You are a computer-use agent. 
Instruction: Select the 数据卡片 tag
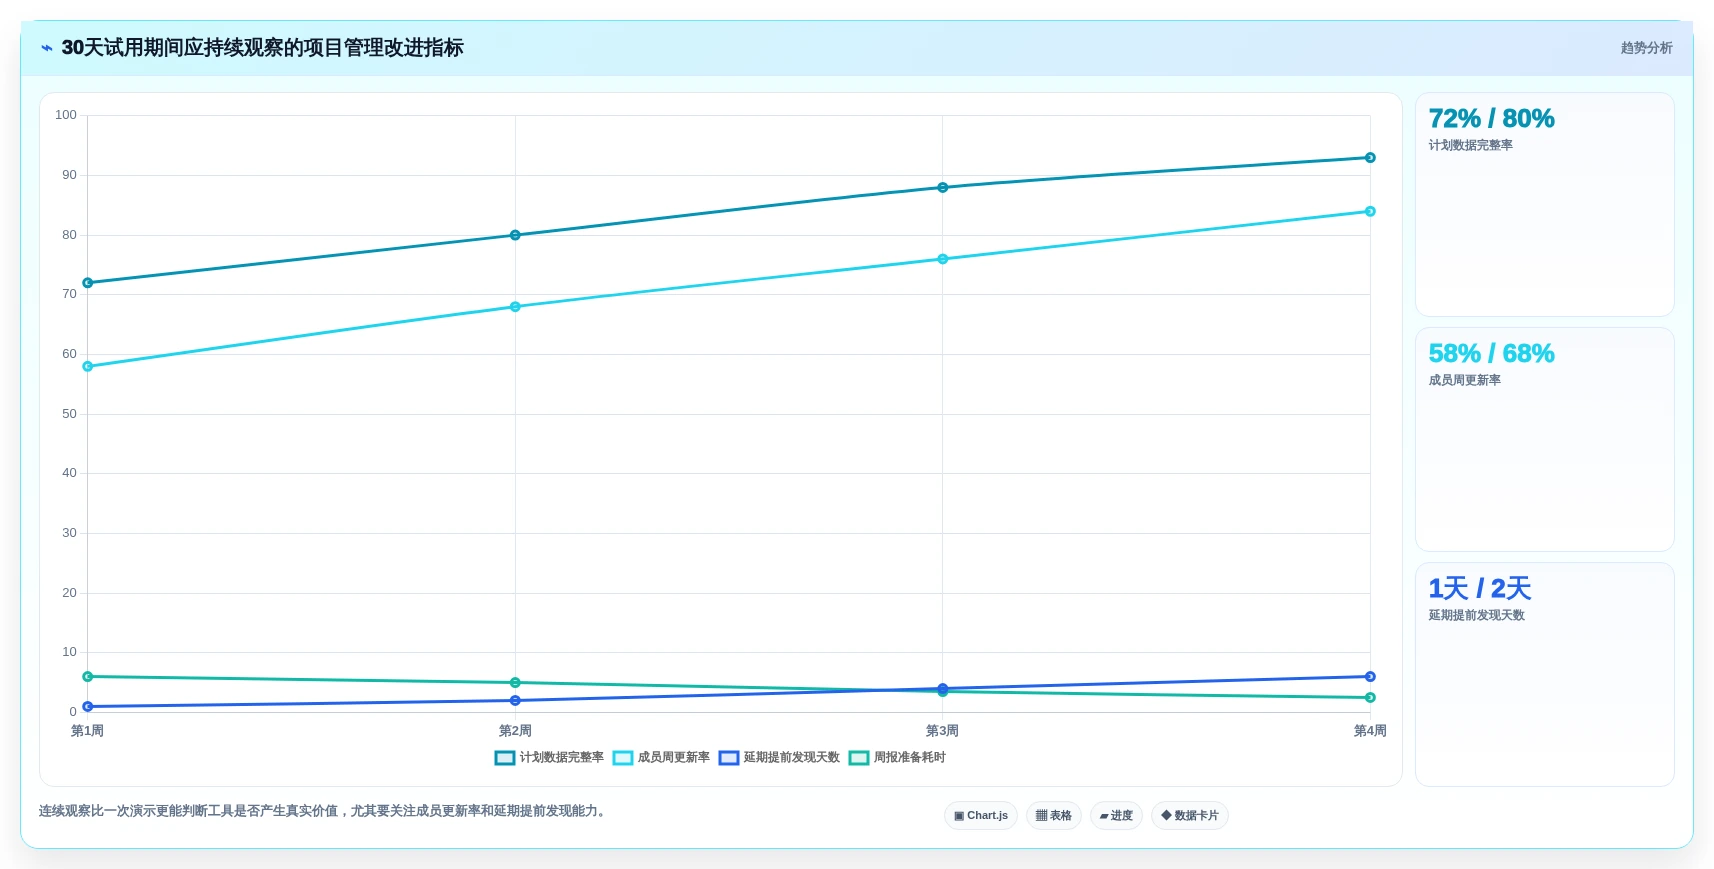pyautogui.click(x=1190, y=816)
